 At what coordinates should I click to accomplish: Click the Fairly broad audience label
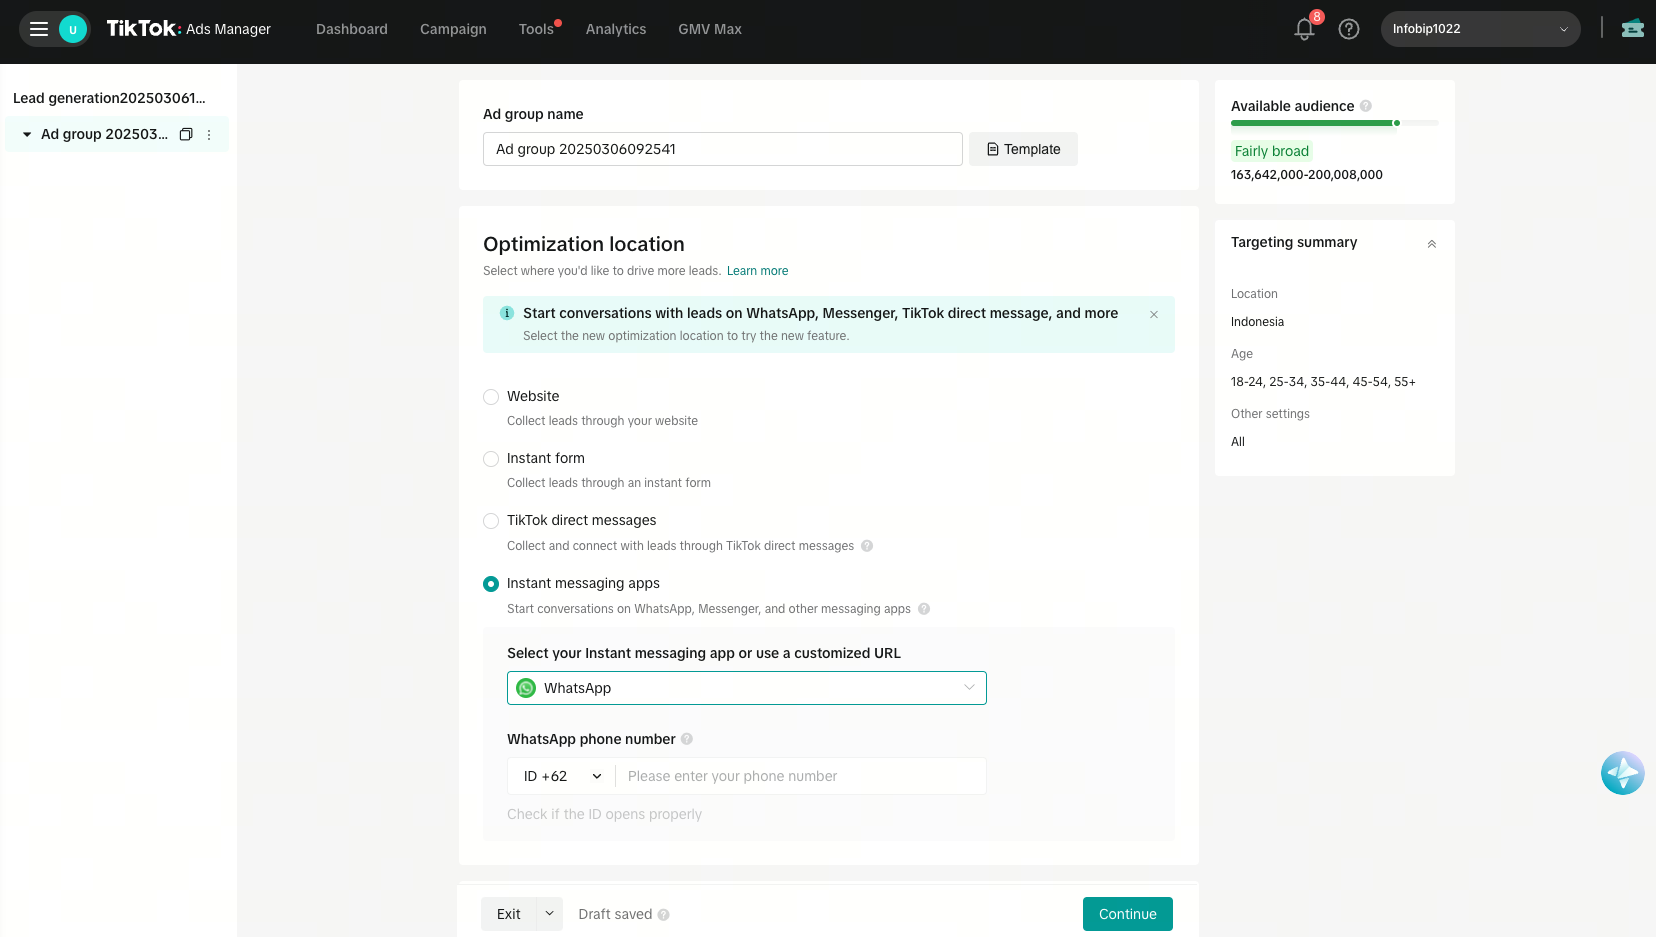tap(1272, 151)
